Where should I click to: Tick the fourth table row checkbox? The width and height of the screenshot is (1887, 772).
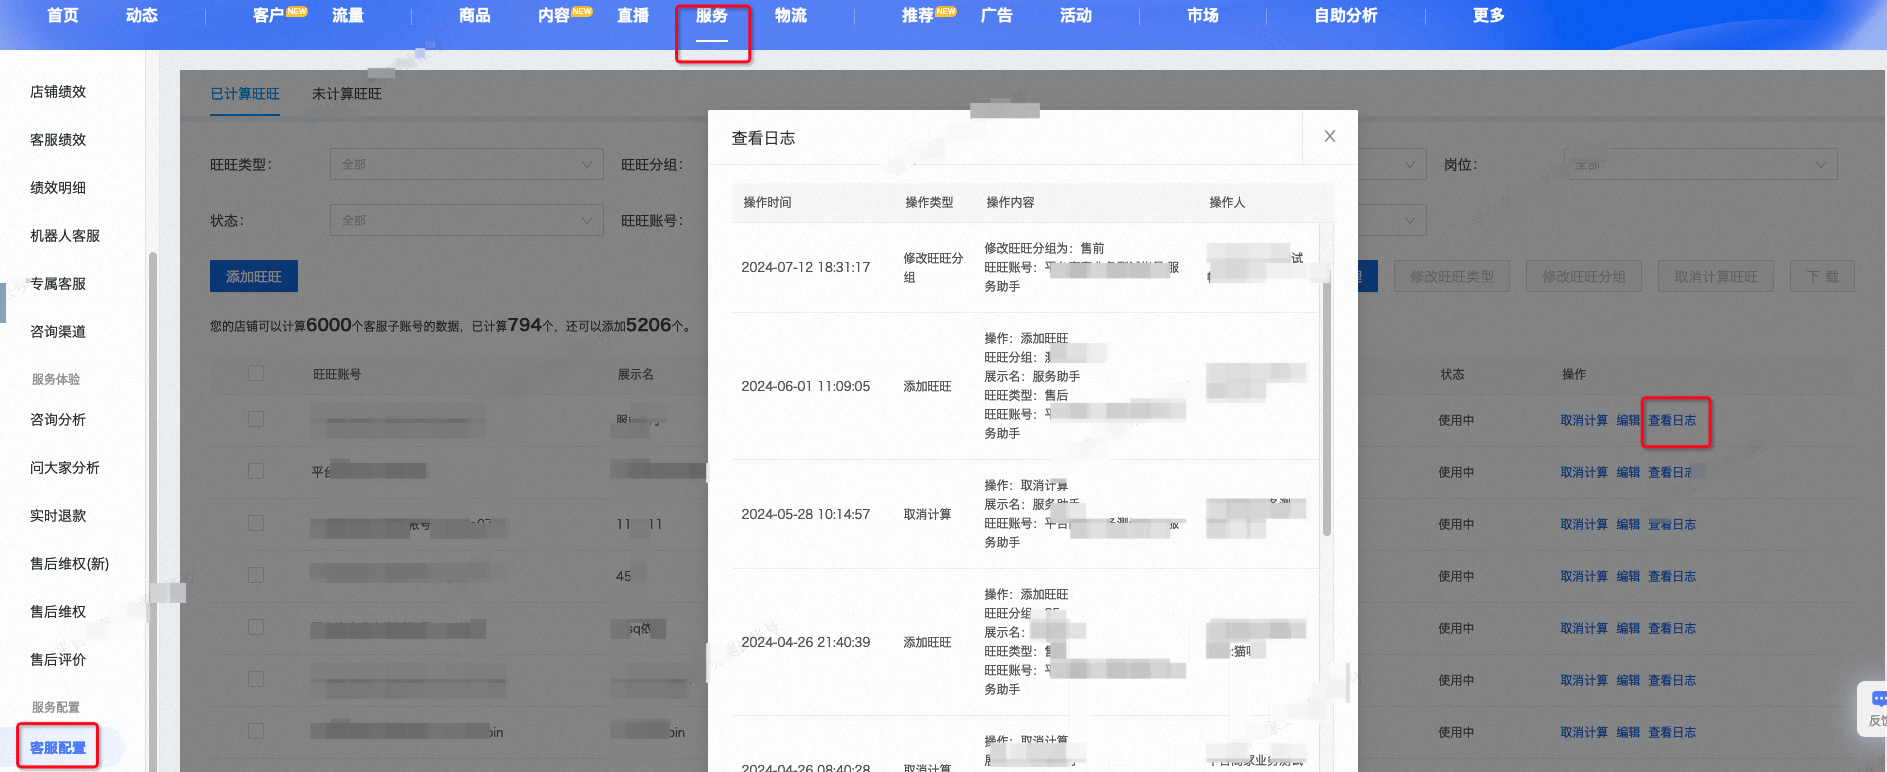[256, 575]
